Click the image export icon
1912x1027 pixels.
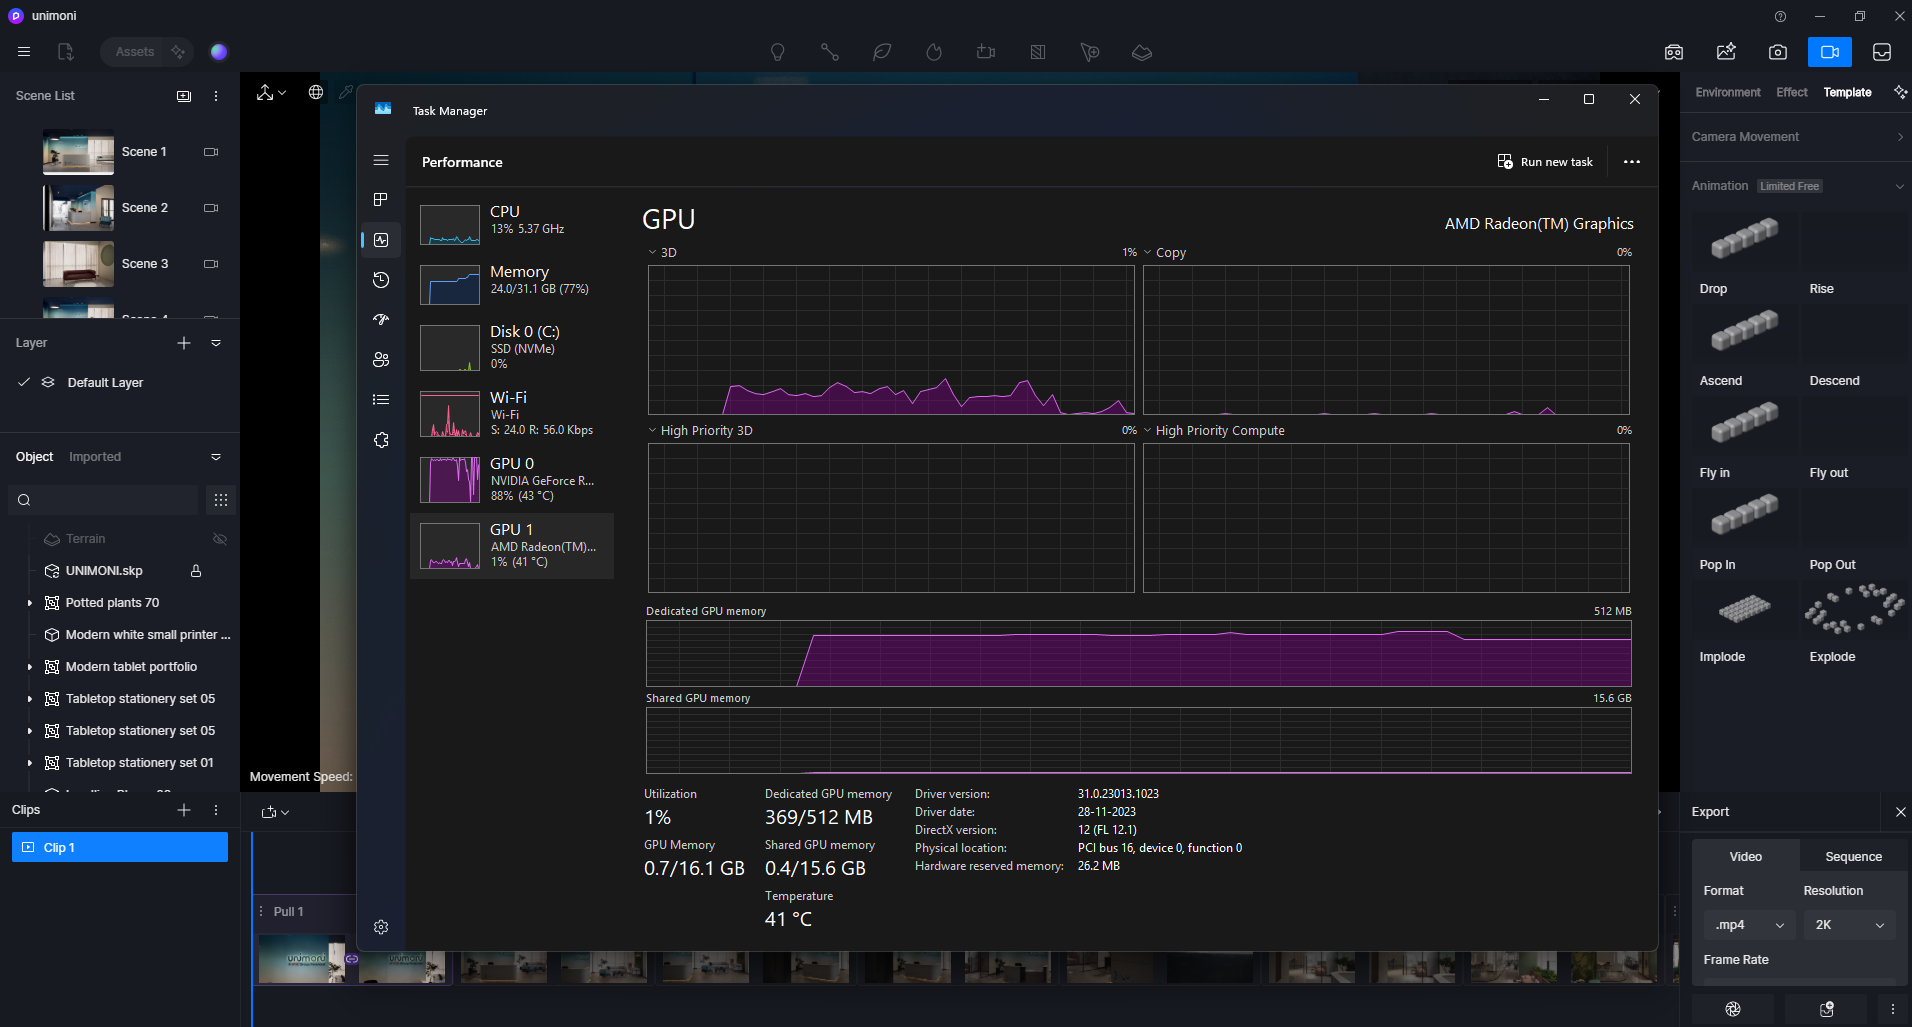pos(1726,52)
